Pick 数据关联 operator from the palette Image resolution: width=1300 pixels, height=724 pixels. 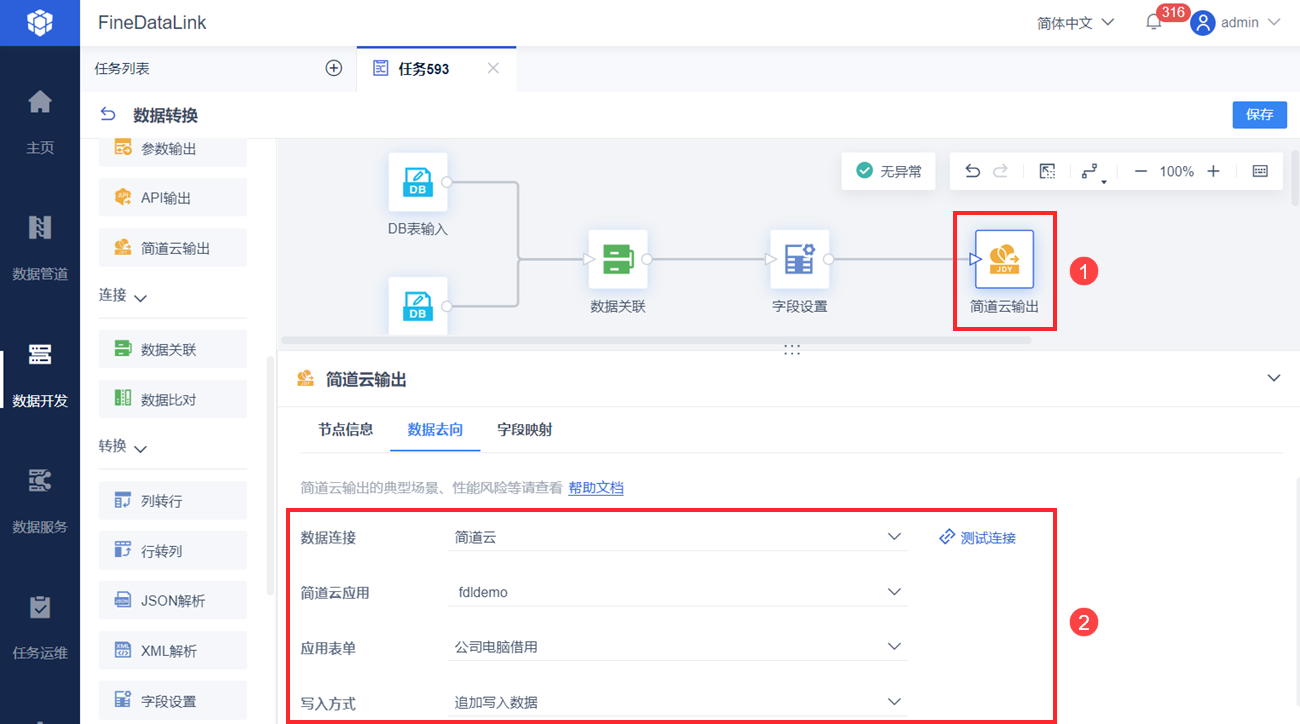pos(173,349)
